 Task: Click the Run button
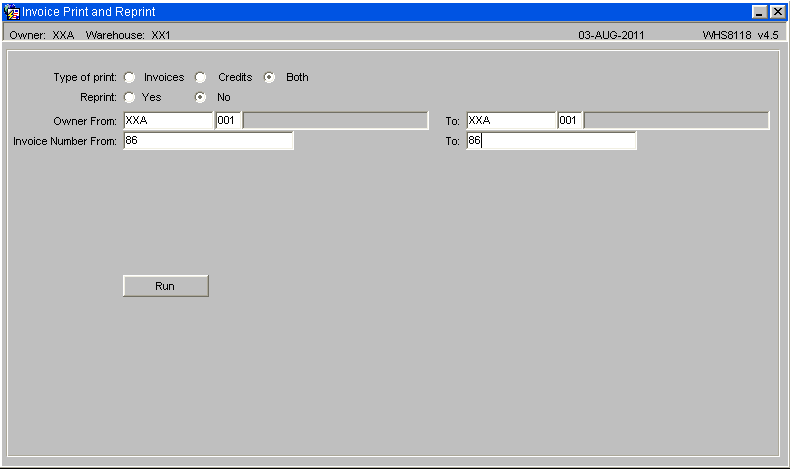click(166, 286)
